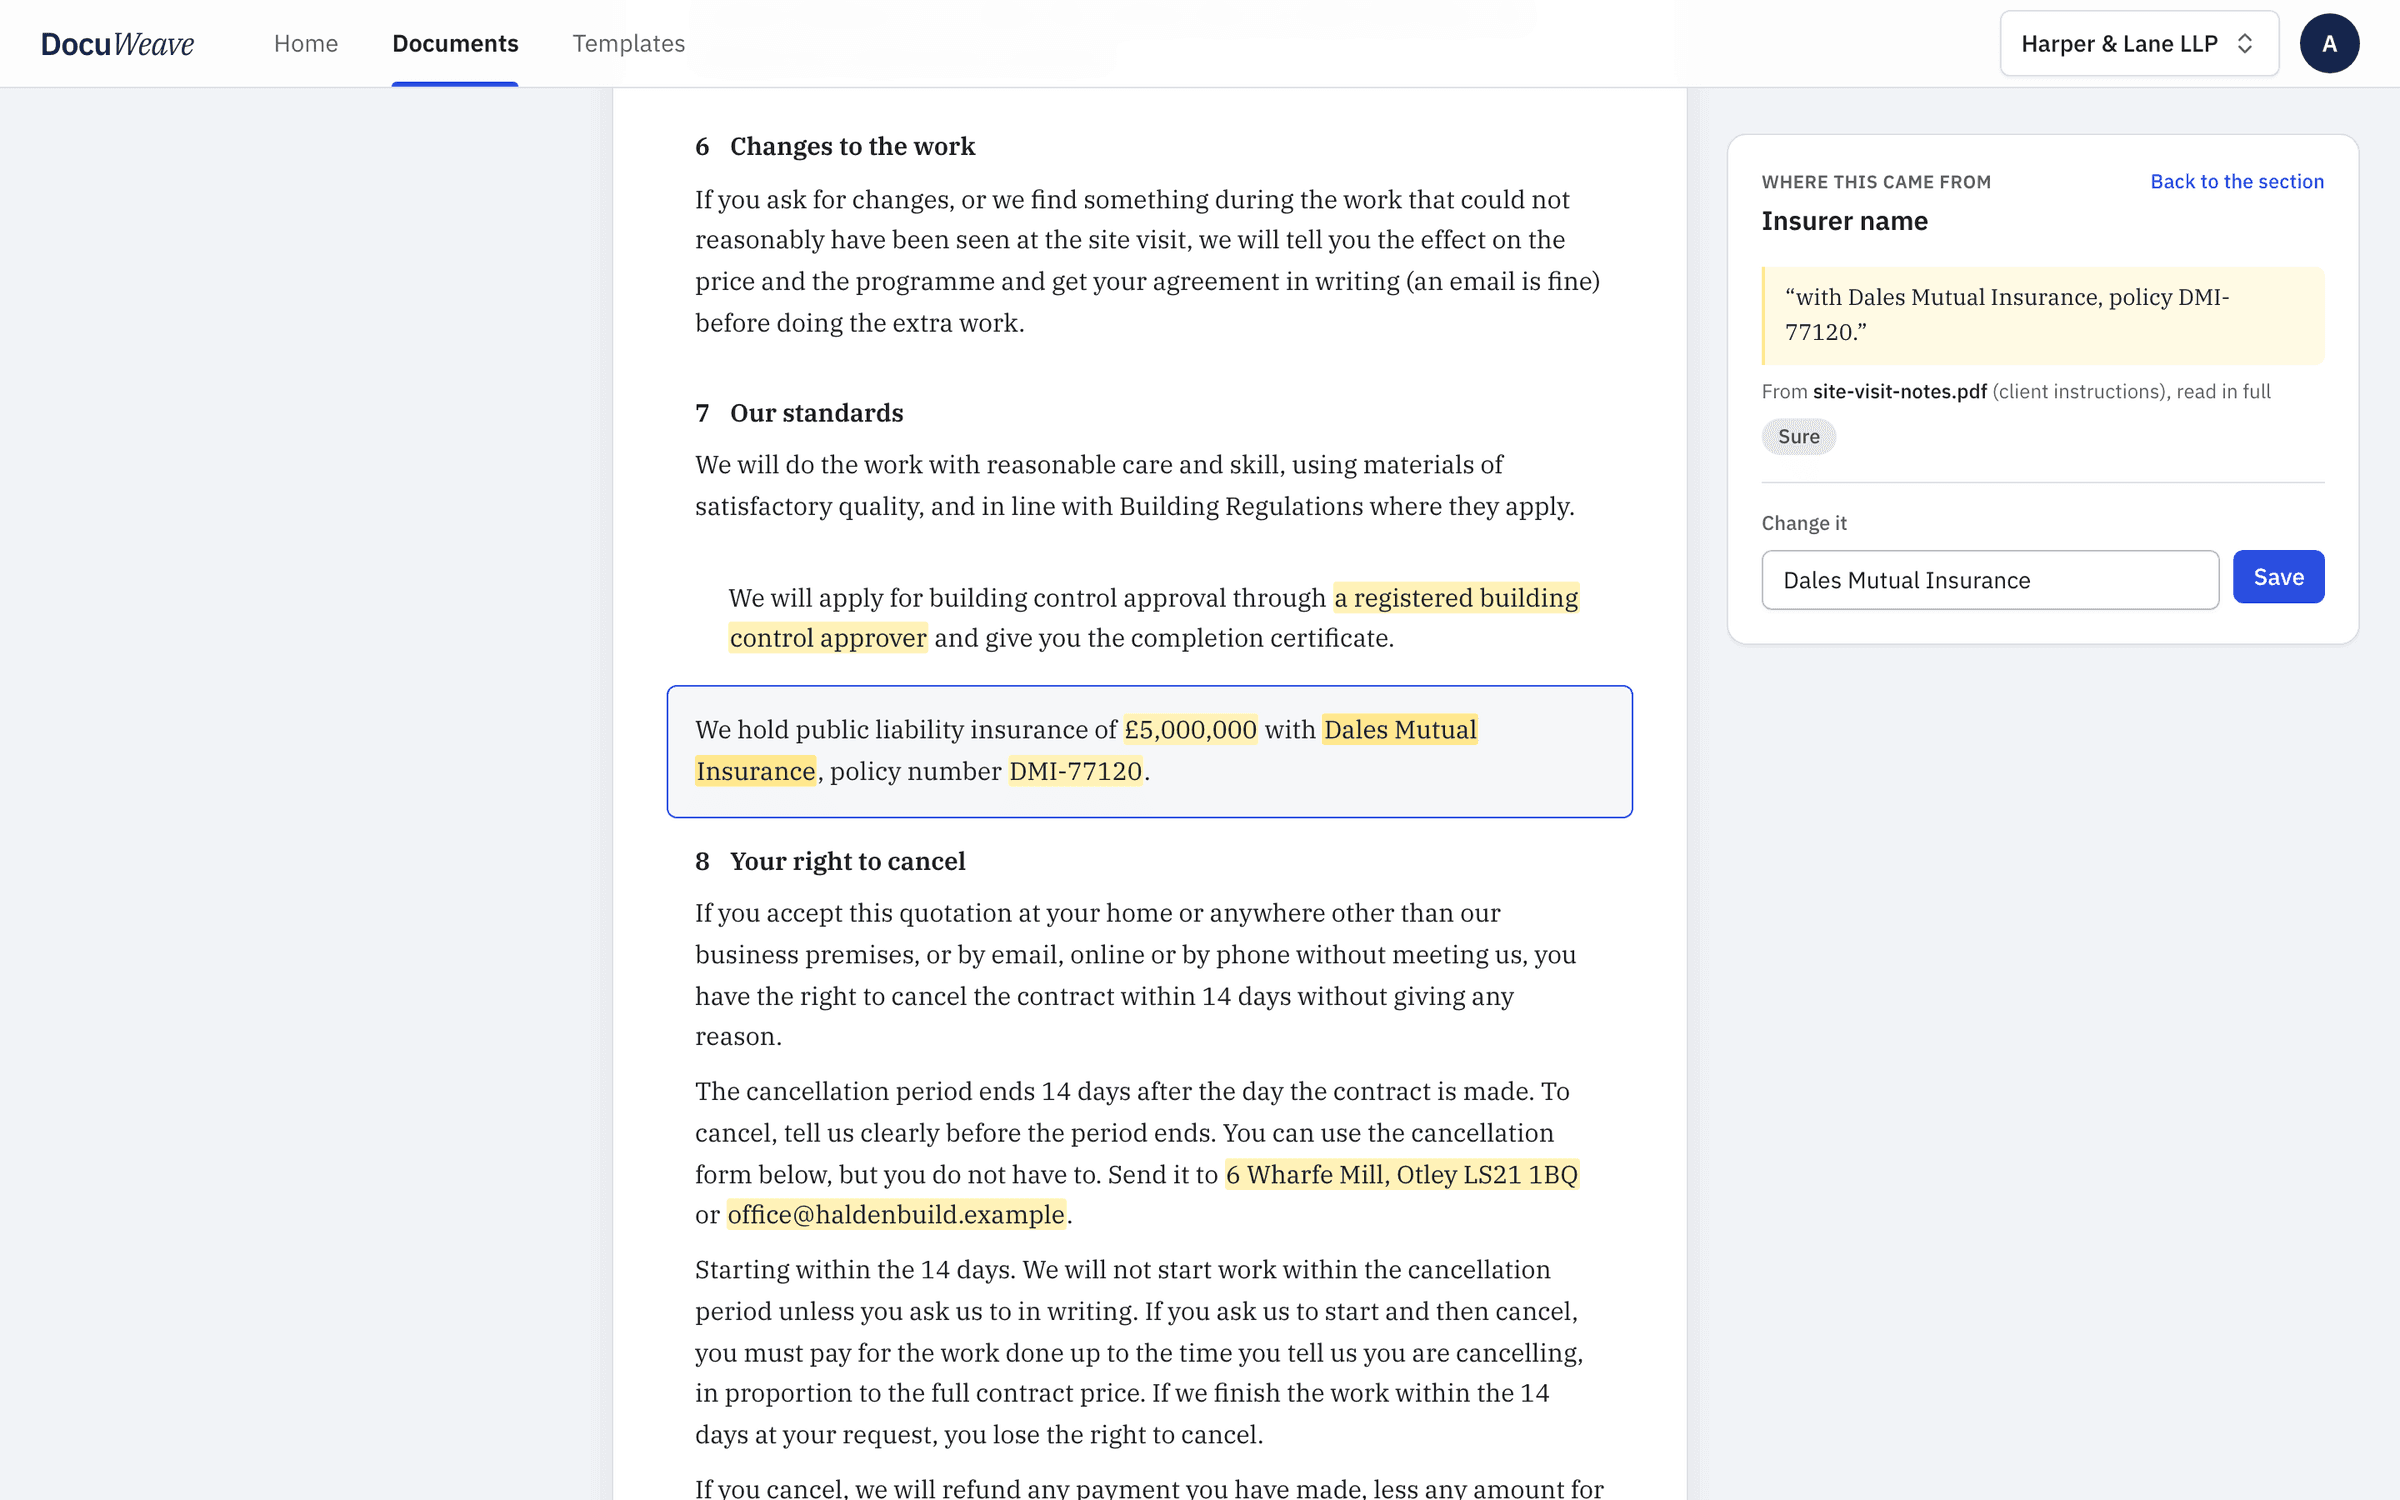This screenshot has width=2400, height=1500.
Task: Select the highlighted Dales Mutual Insurance field
Action: pos(1399,730)
